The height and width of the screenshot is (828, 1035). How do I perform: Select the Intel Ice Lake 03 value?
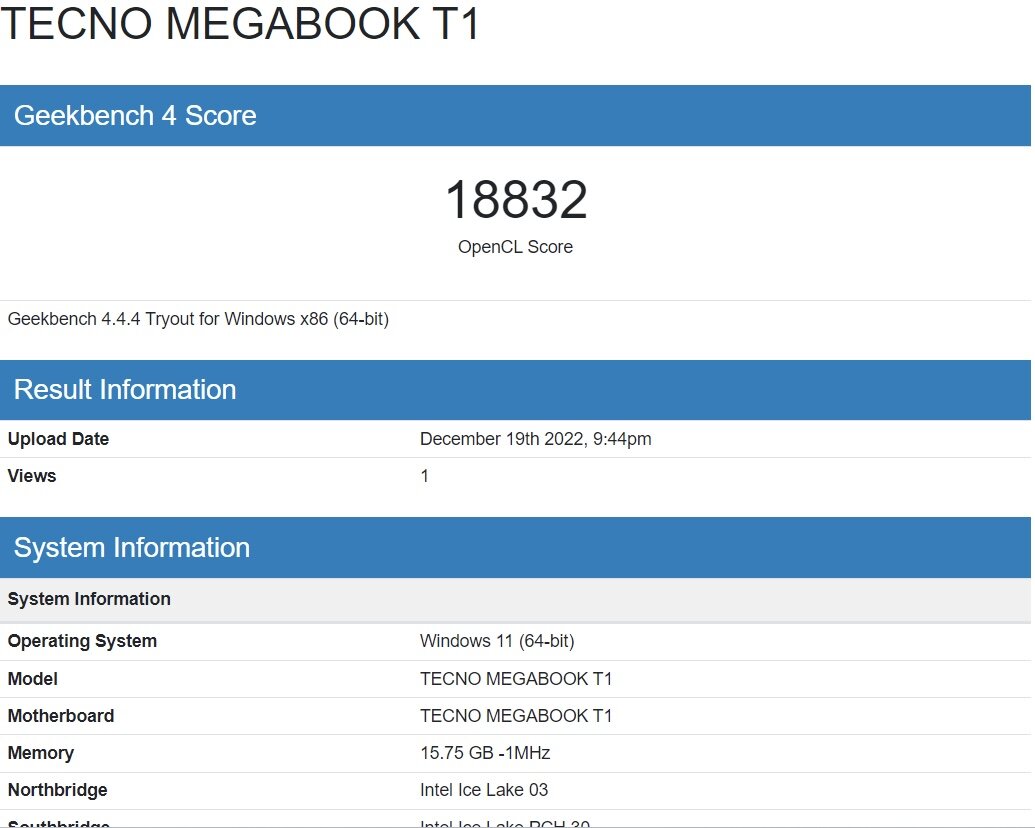point(484,790)
